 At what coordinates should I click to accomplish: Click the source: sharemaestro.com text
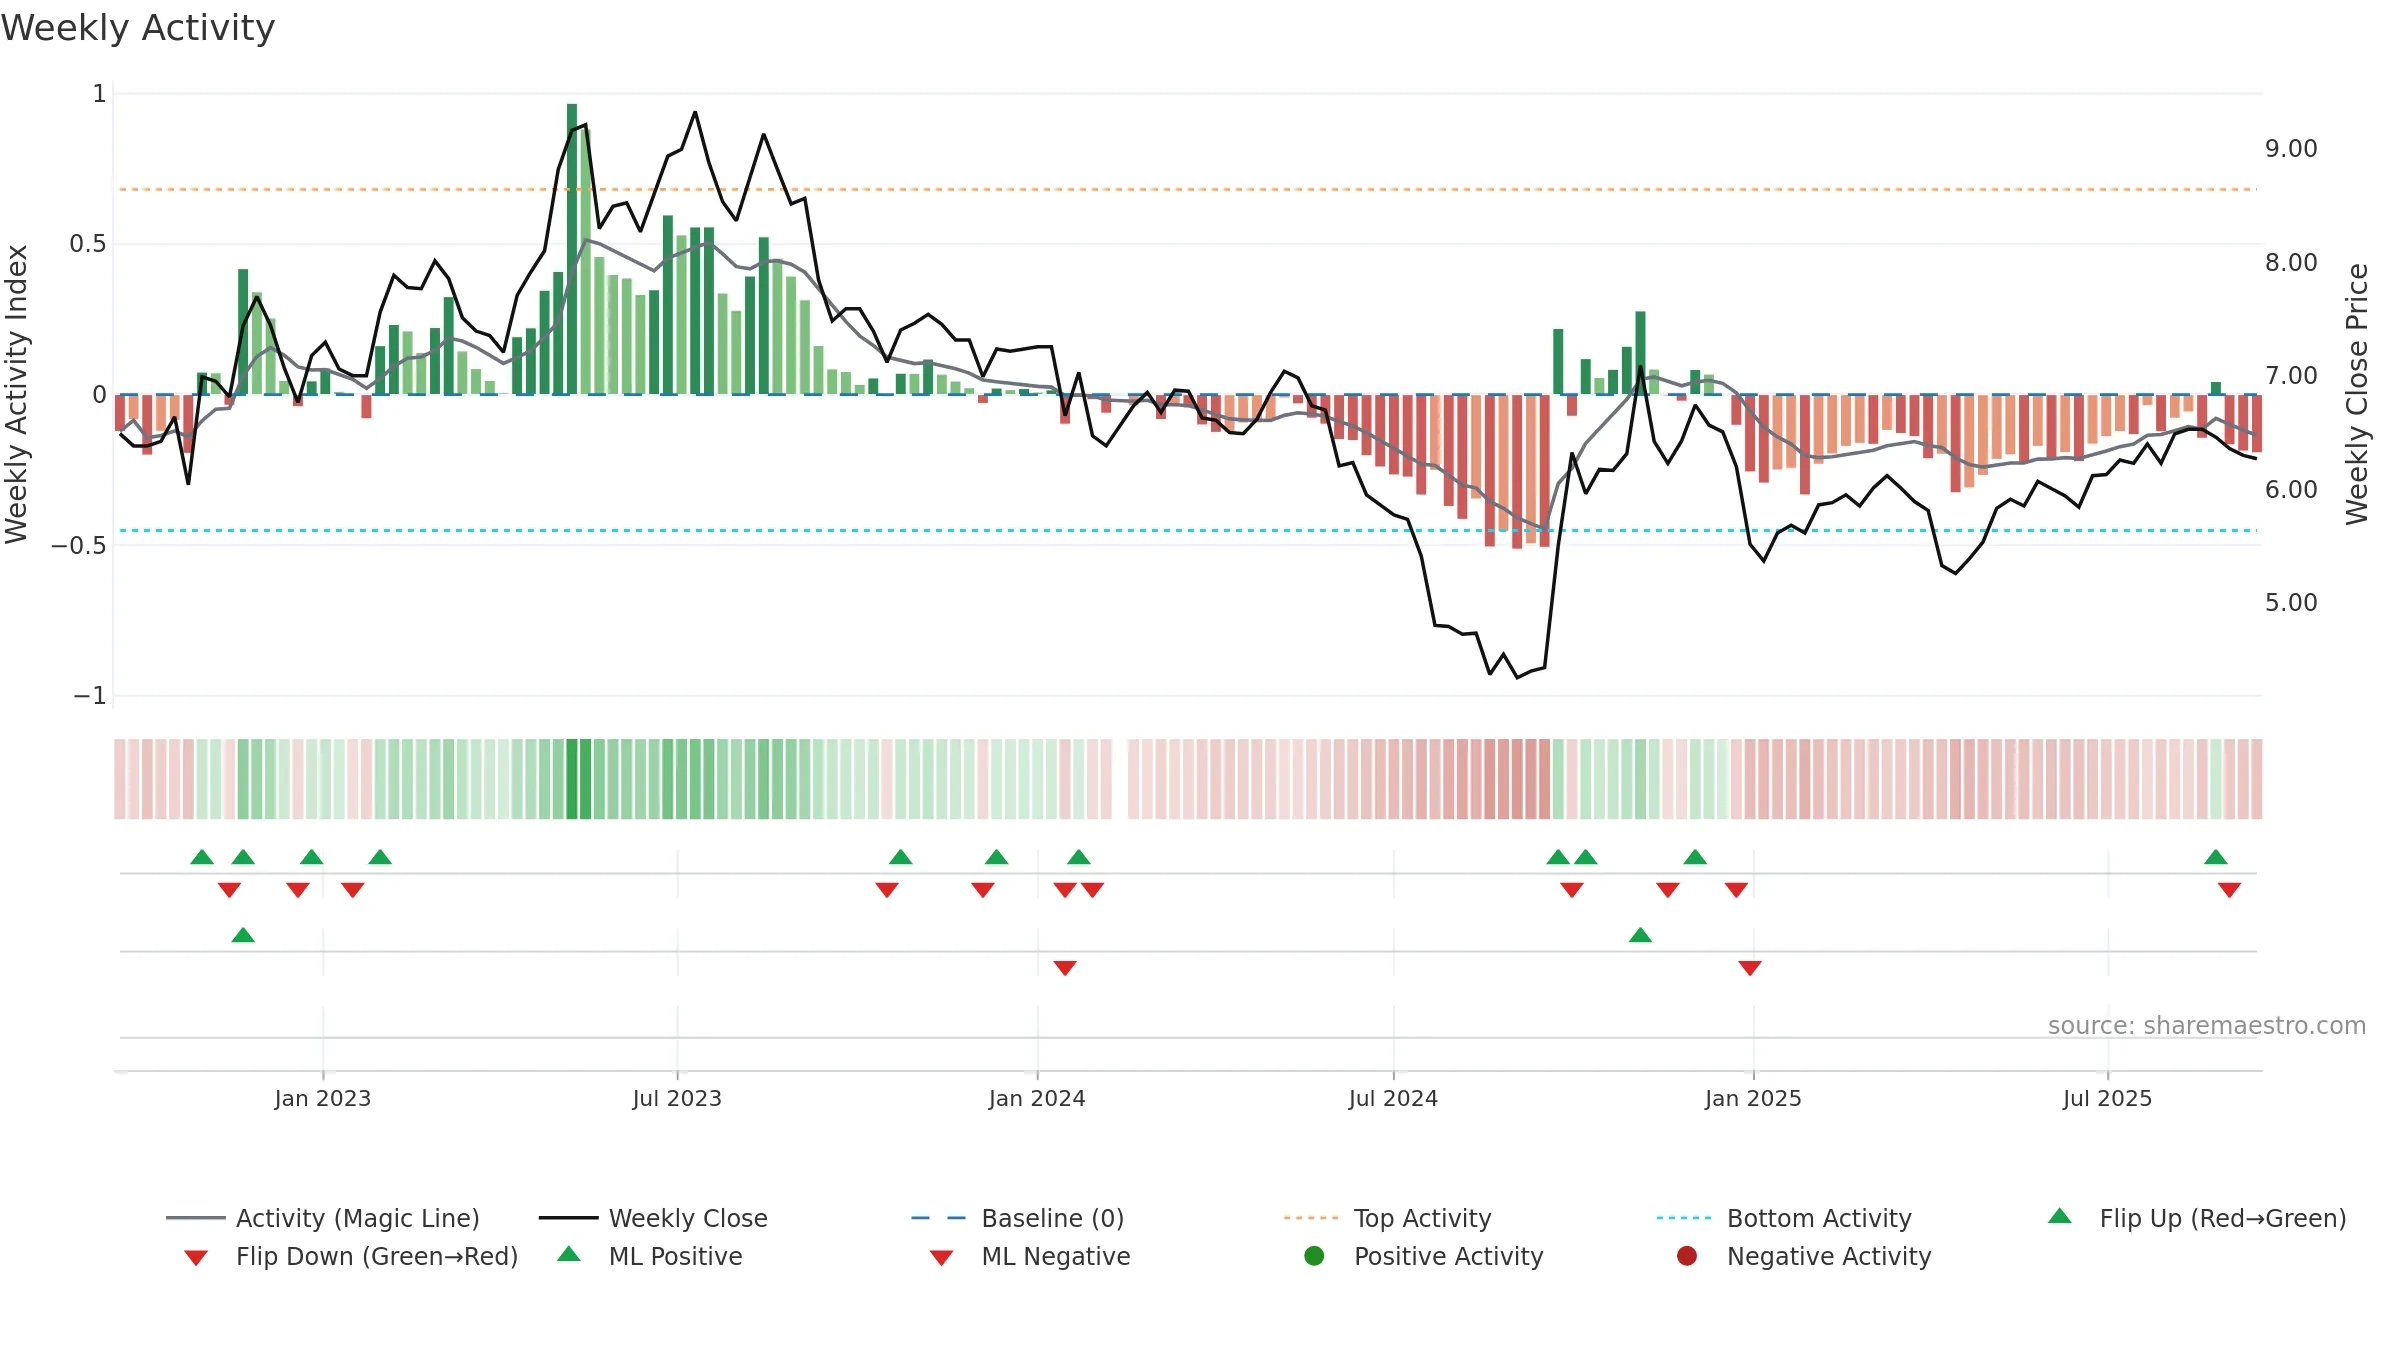click(x=2207, y=1025)
